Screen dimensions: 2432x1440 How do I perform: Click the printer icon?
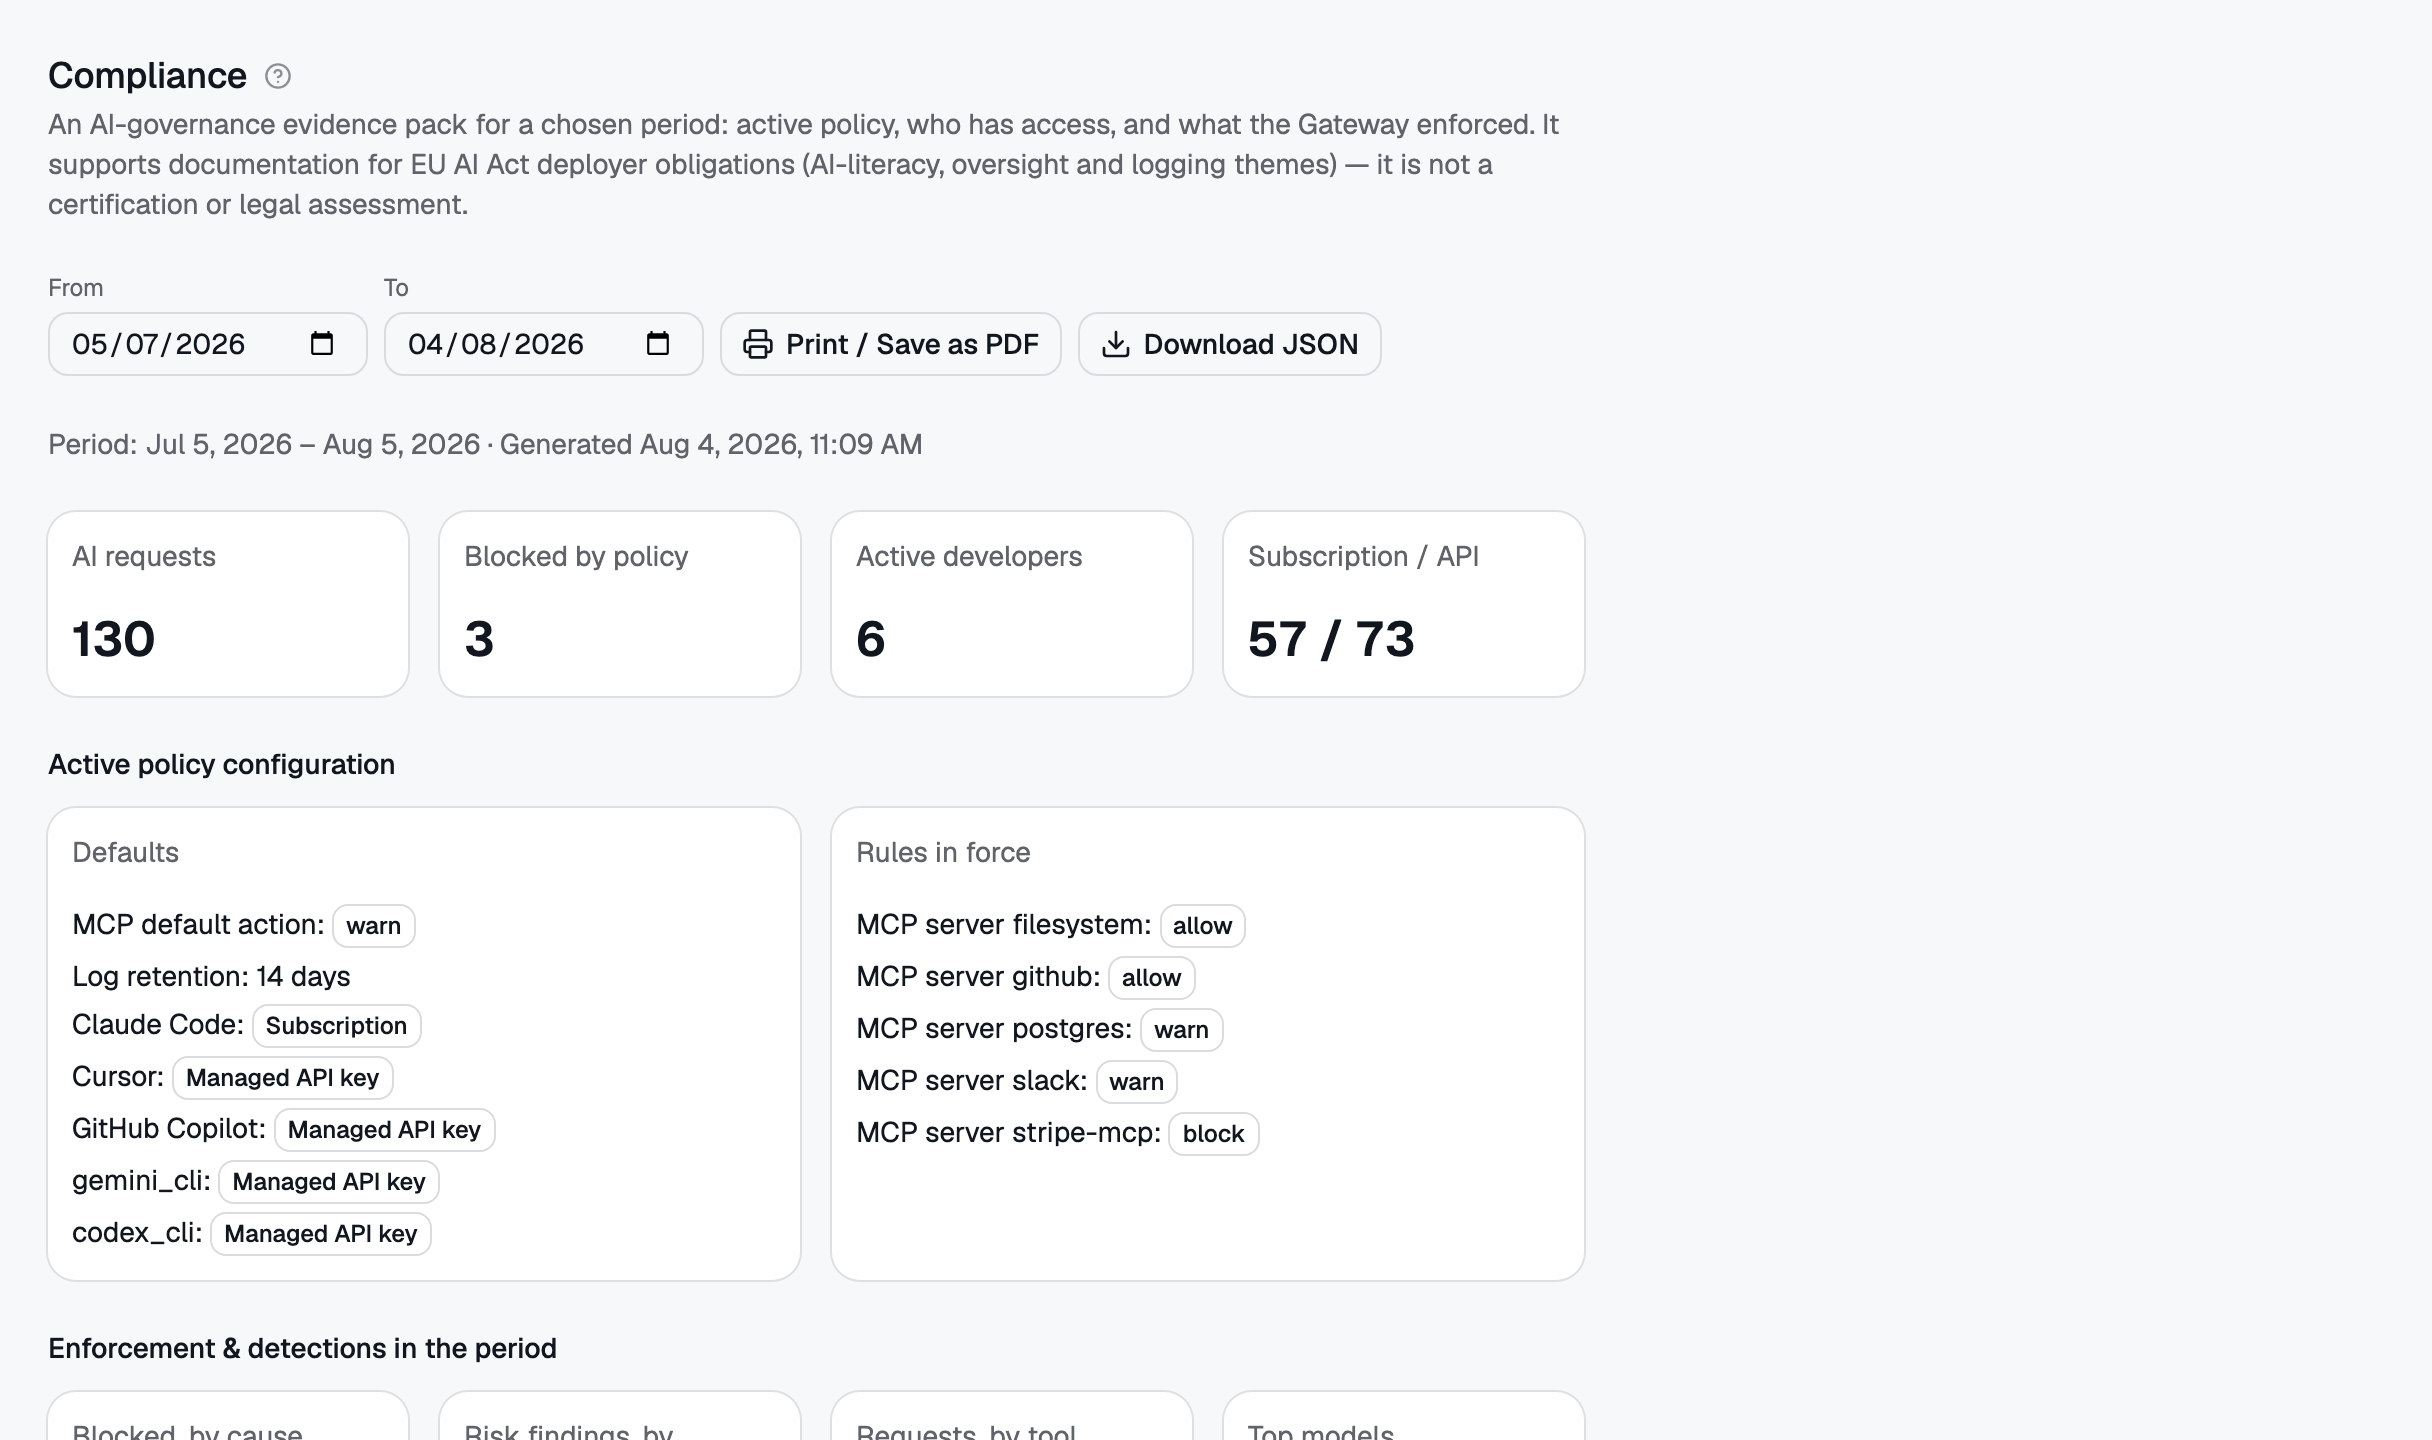758,344
